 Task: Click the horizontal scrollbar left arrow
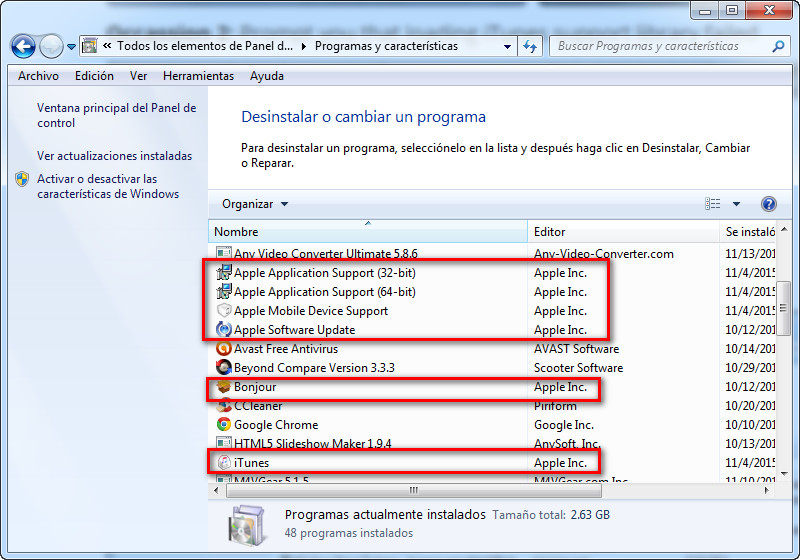216,490
